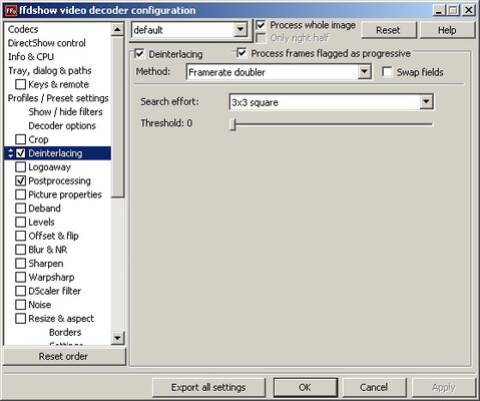Enable the DScaler filter checkbox

[21, 291]
